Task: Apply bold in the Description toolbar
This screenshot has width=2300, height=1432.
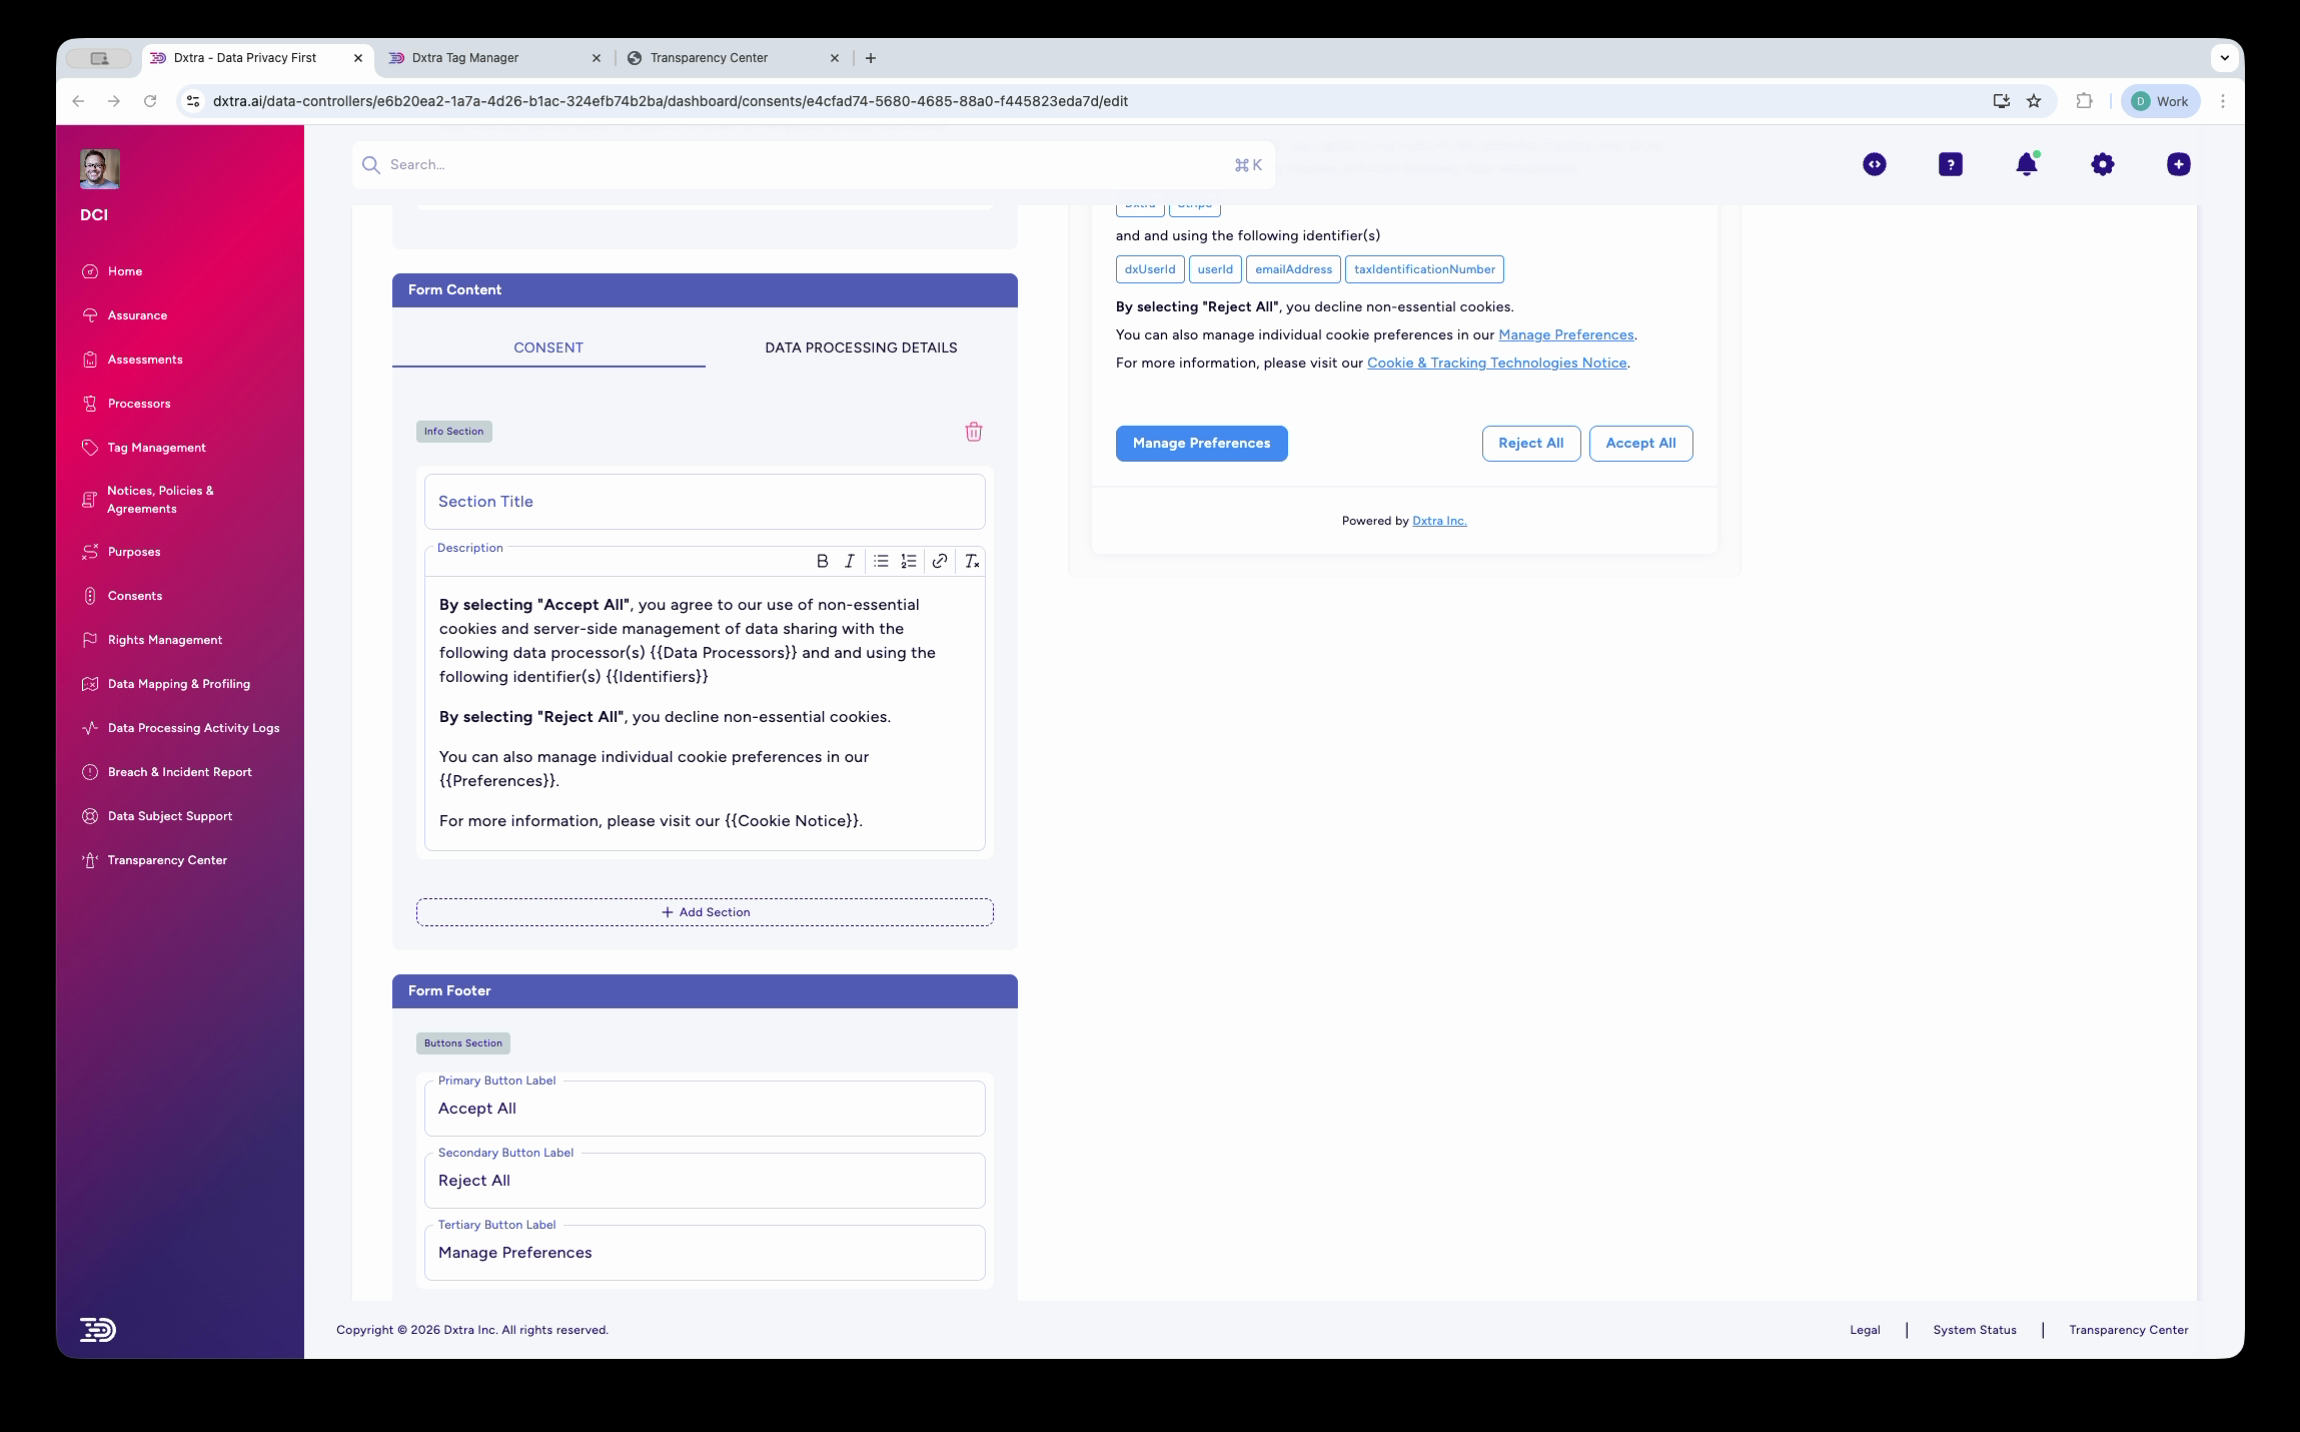Action: 821,561
